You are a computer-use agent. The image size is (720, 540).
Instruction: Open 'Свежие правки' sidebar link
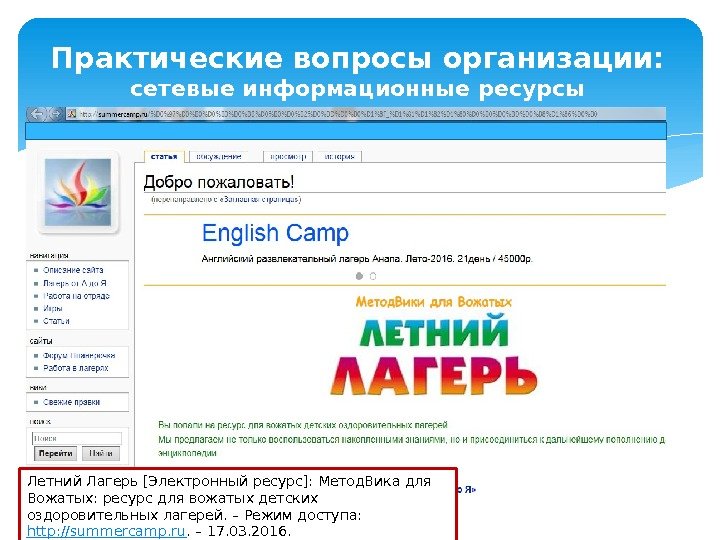point(72,402)
